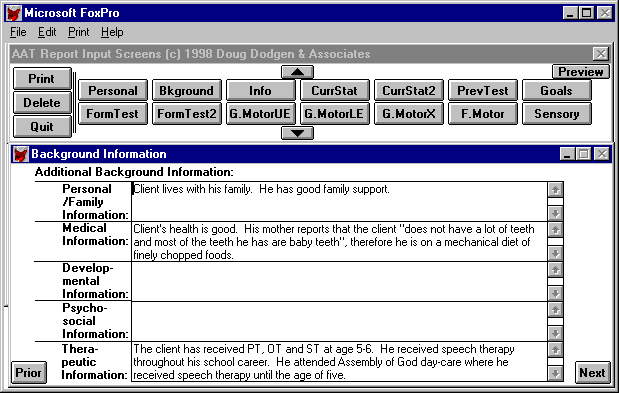Open the Edit menu
This screenshot has height=393, width=619.
click(47, 32)
